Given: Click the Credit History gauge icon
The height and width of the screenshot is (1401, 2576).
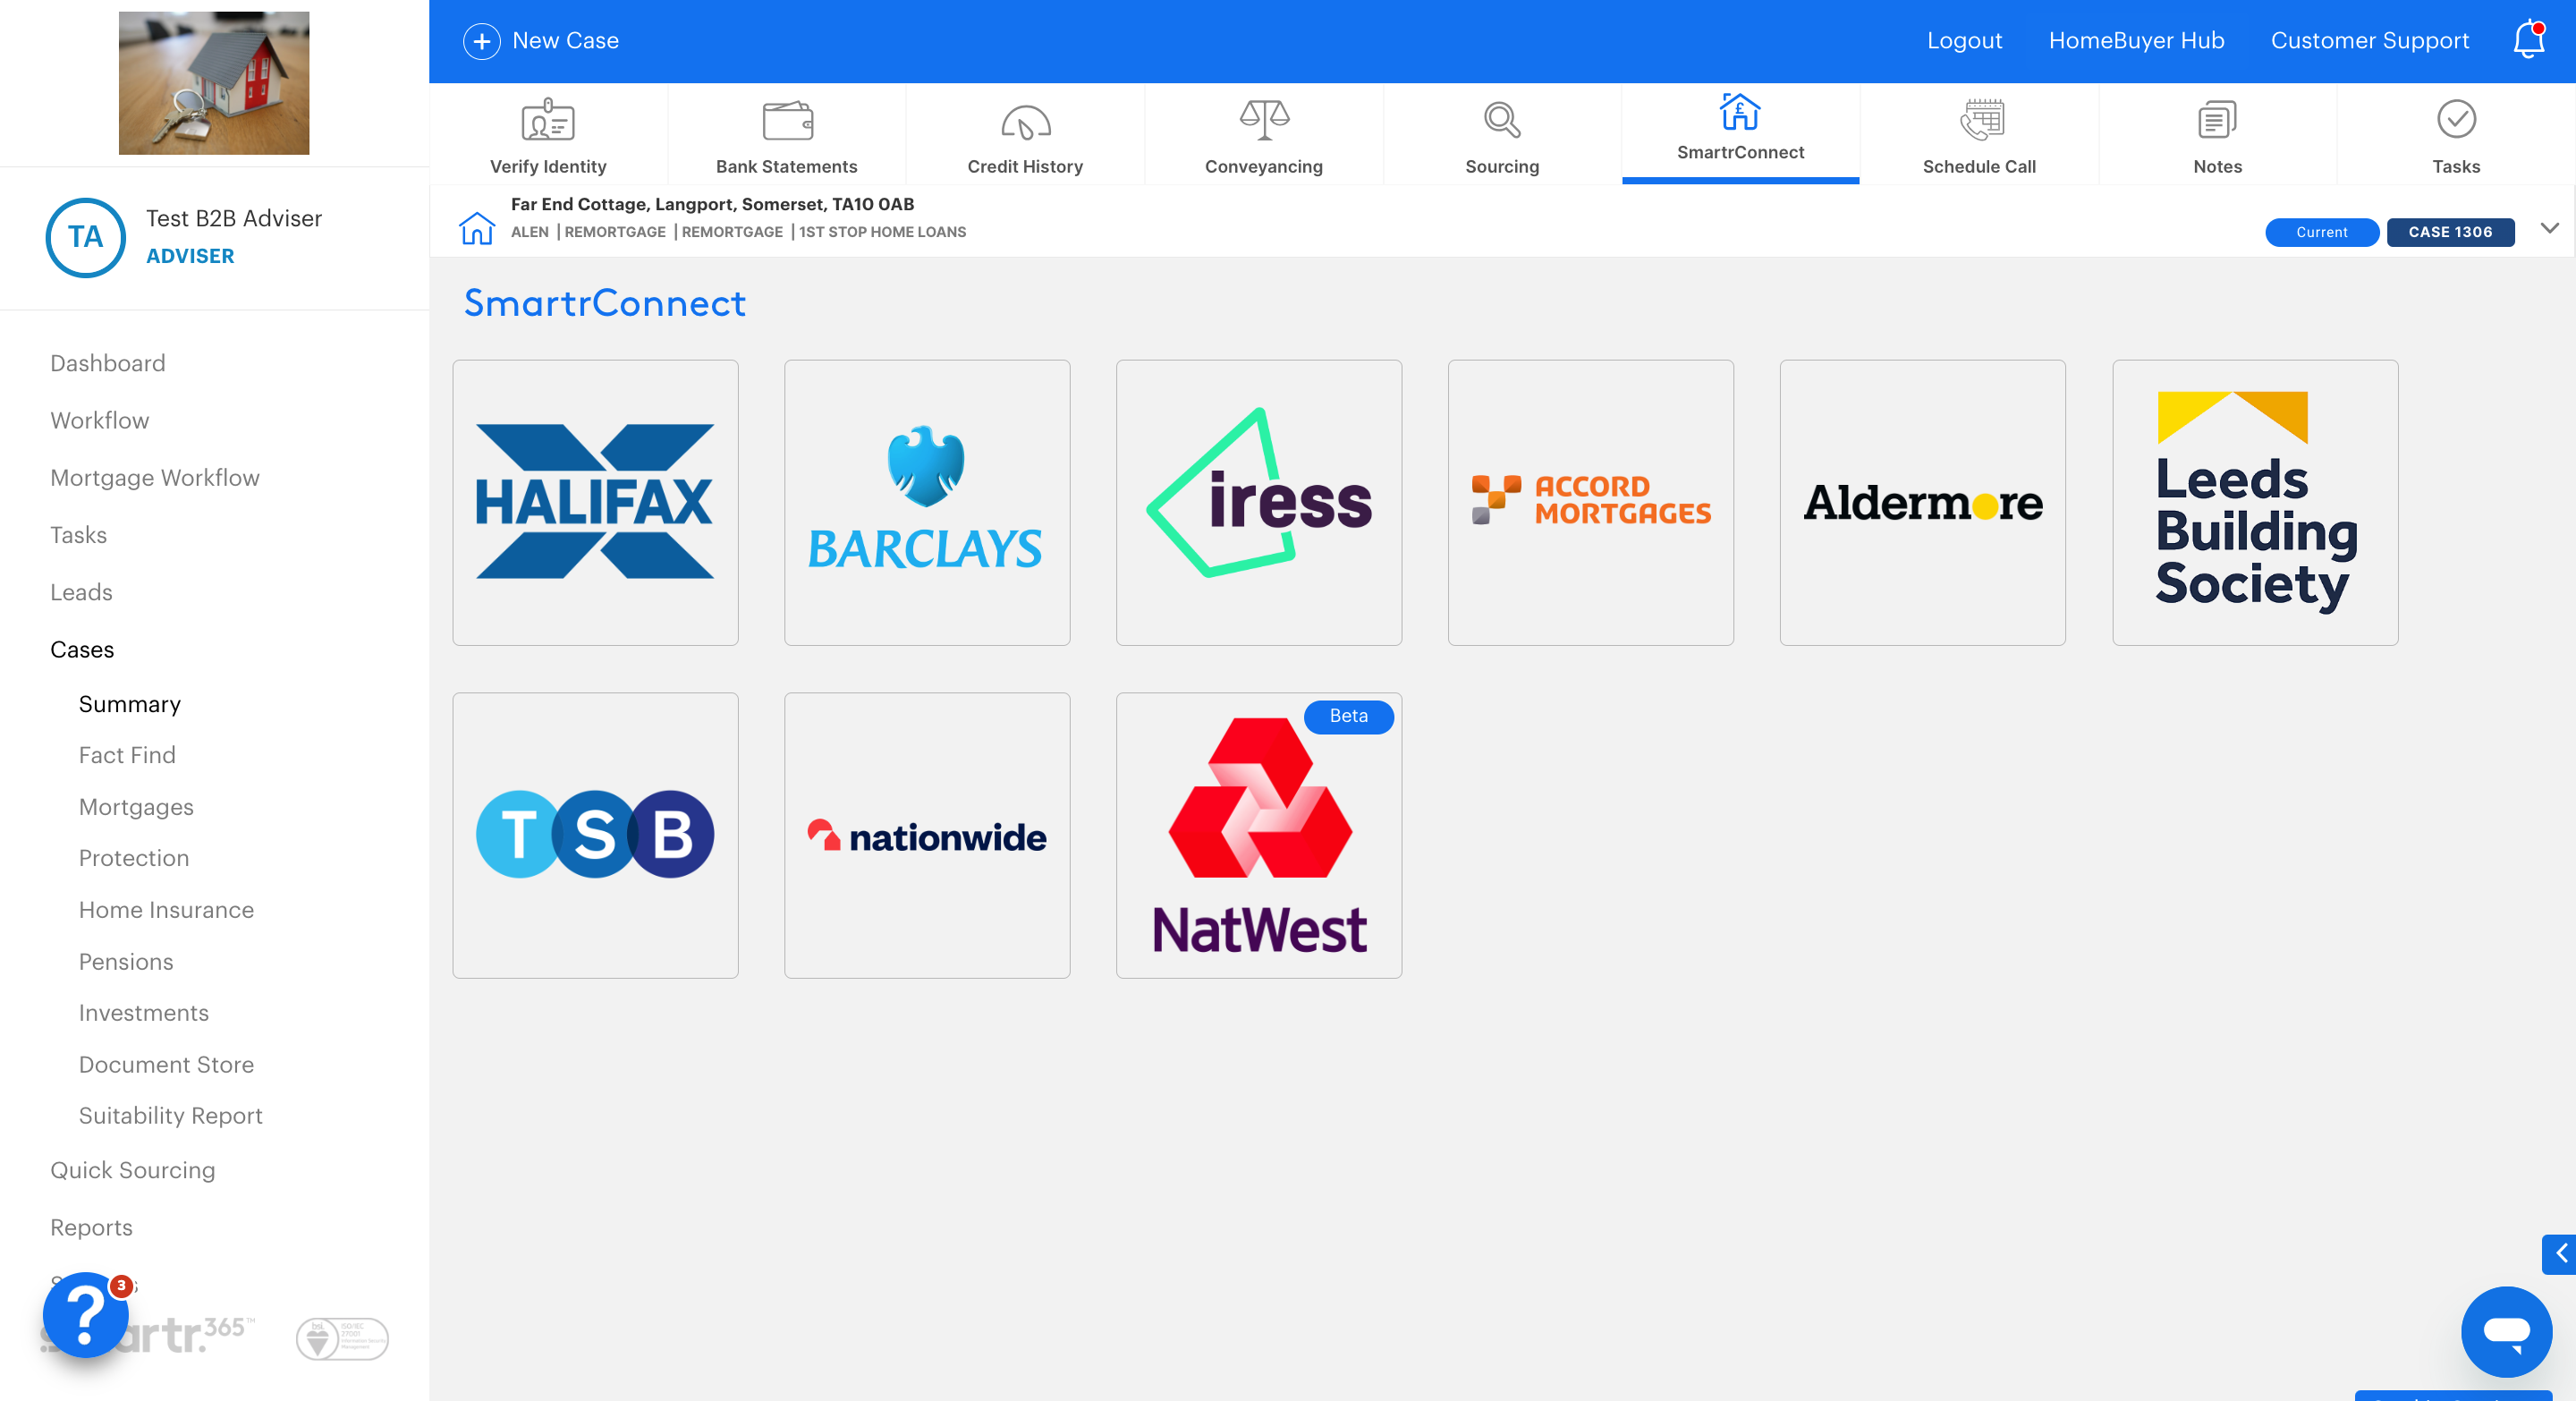Looking at the screenshot, I should pyautogui.click(x=1025, y=122).
